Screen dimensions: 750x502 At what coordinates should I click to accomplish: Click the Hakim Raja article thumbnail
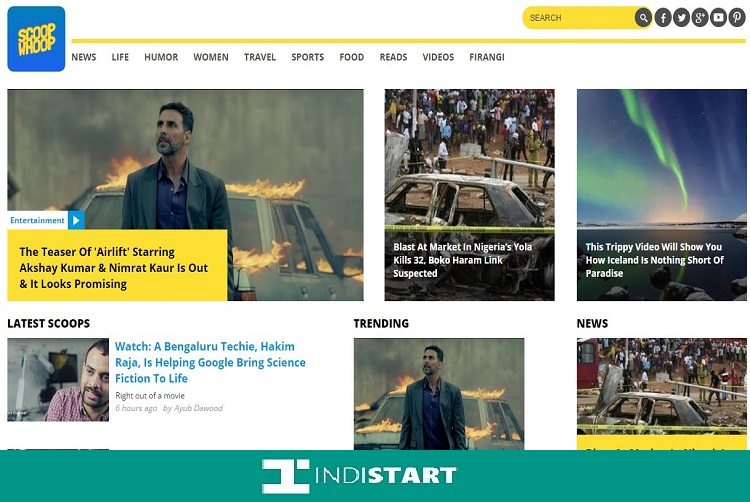tap(58, 380)
